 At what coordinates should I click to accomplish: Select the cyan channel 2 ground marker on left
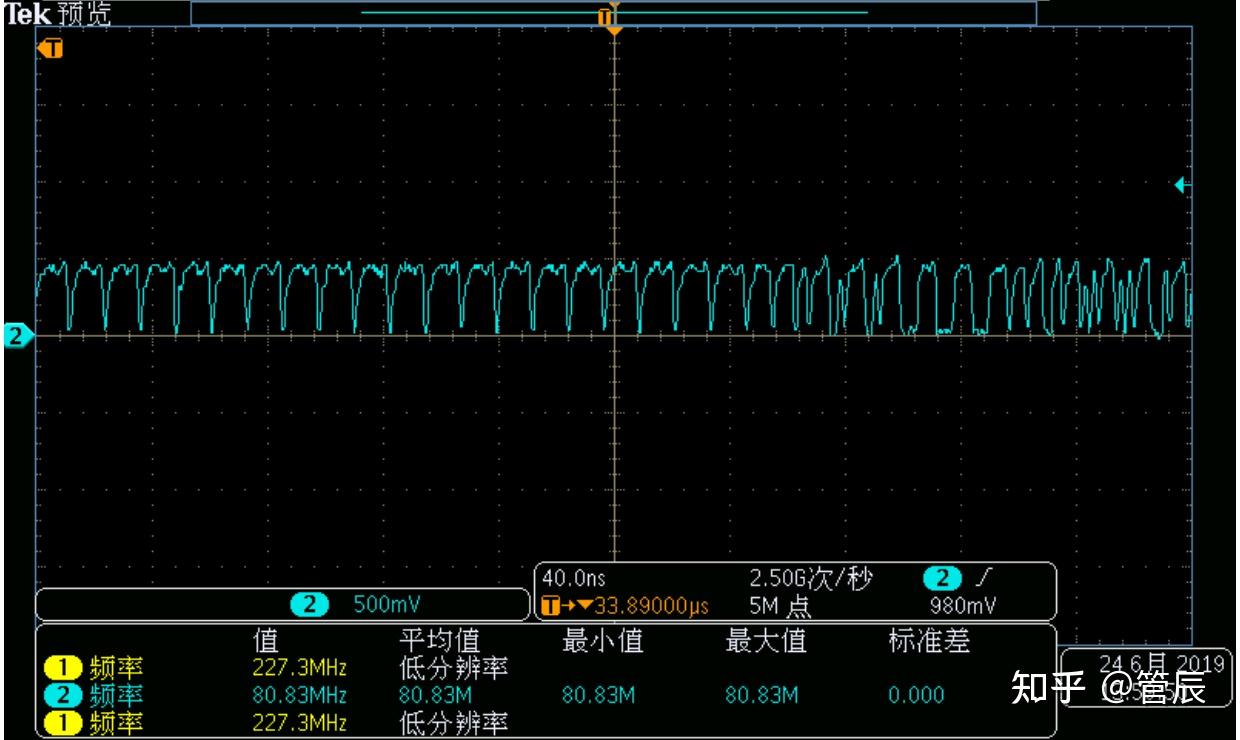point(14,335)
